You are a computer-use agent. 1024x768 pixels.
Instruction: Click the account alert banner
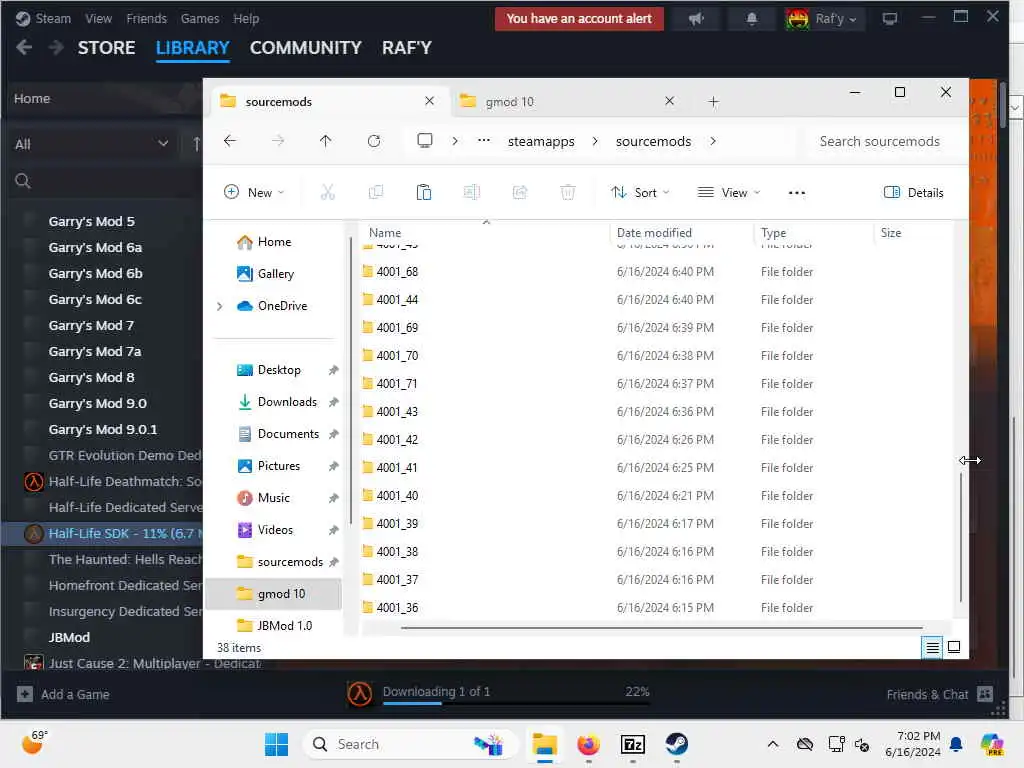(579, 19)
